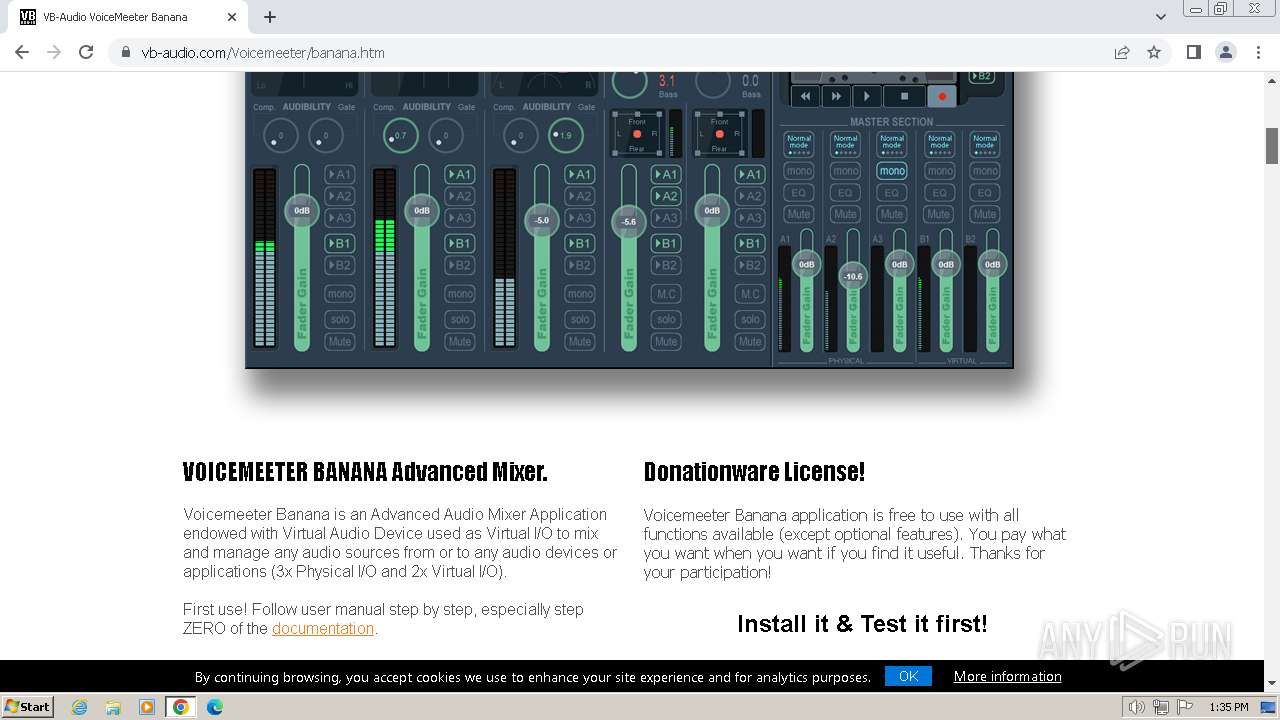Toggle A2 routing on the -5.6 fader strip
This screenshot has width=1280, height=720.
pyautogui.click(x=666, y=196)
